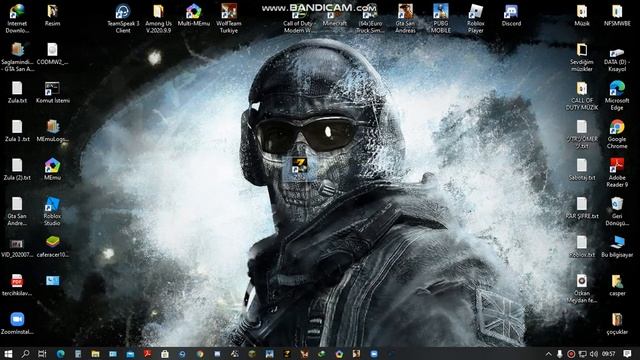Launch Roblox Studio shortcut
The height and width of the screenshot is (360, 640).
pyautogui.click(x=52, y=211)
